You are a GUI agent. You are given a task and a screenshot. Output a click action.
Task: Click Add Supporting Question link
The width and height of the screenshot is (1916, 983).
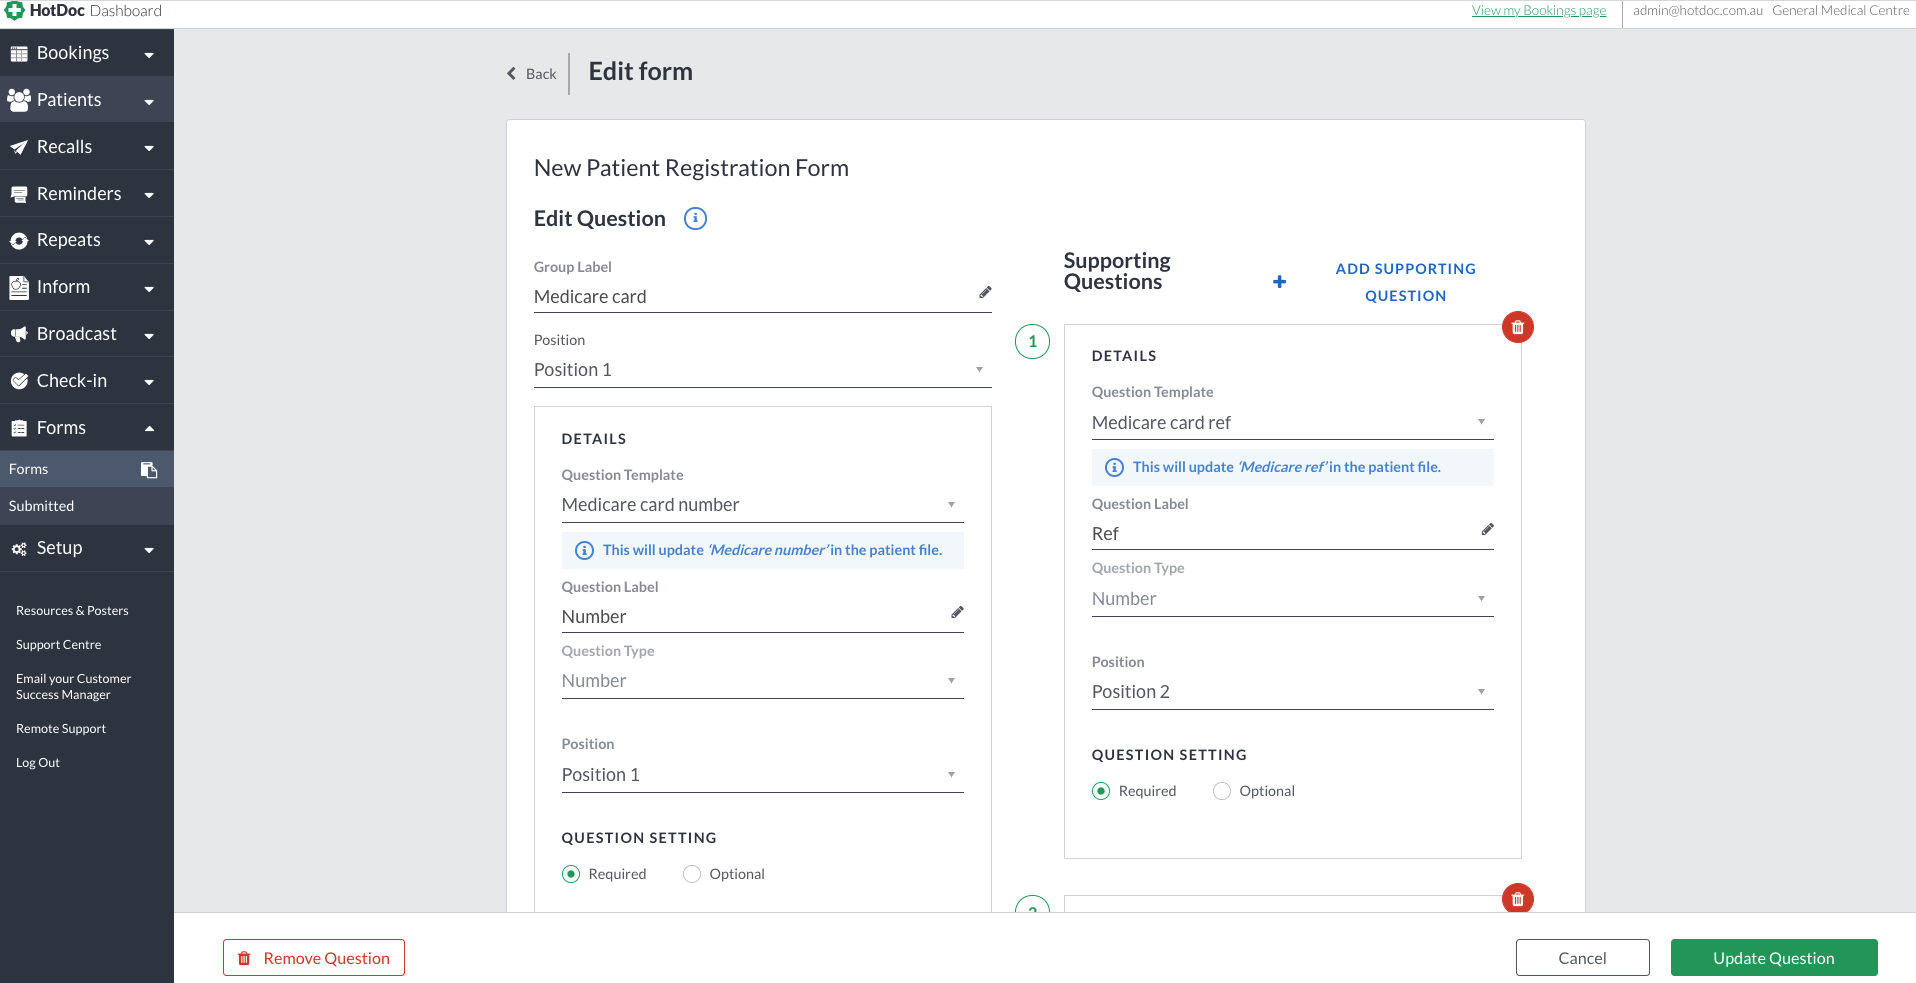click(x=1405, y=282)
